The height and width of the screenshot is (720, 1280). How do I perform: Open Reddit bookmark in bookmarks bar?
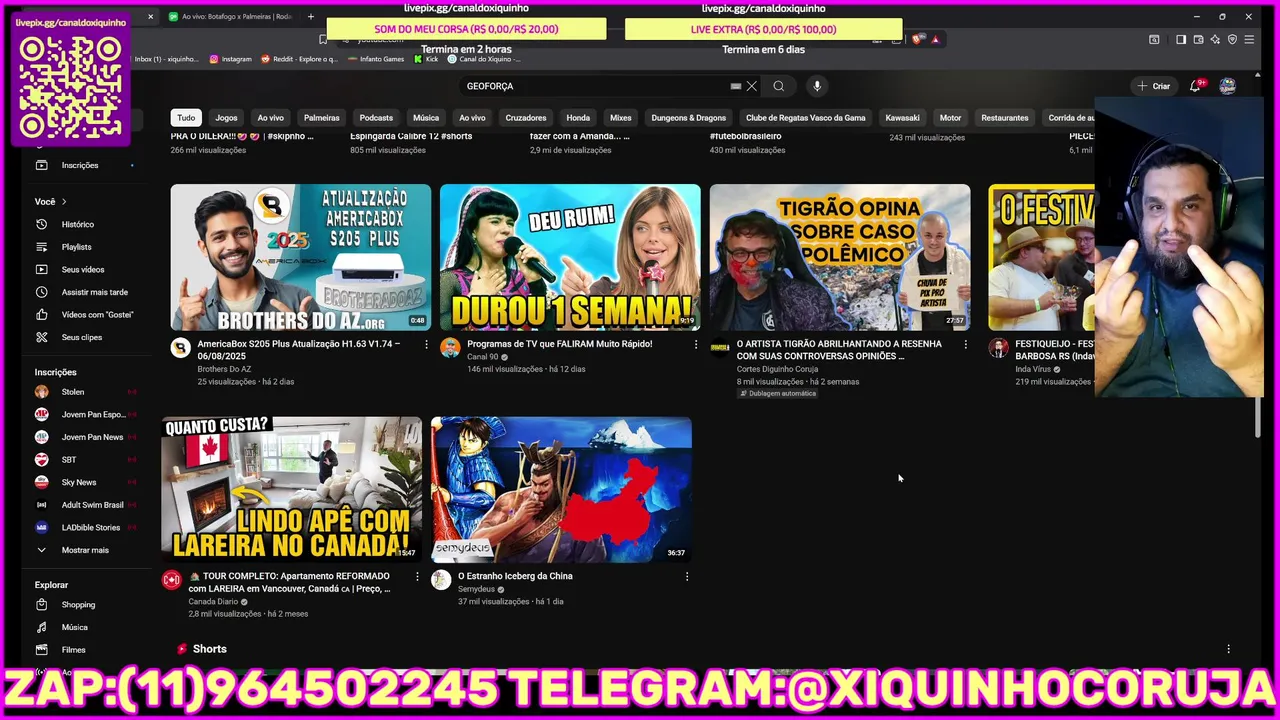click(x=299, y=59)
